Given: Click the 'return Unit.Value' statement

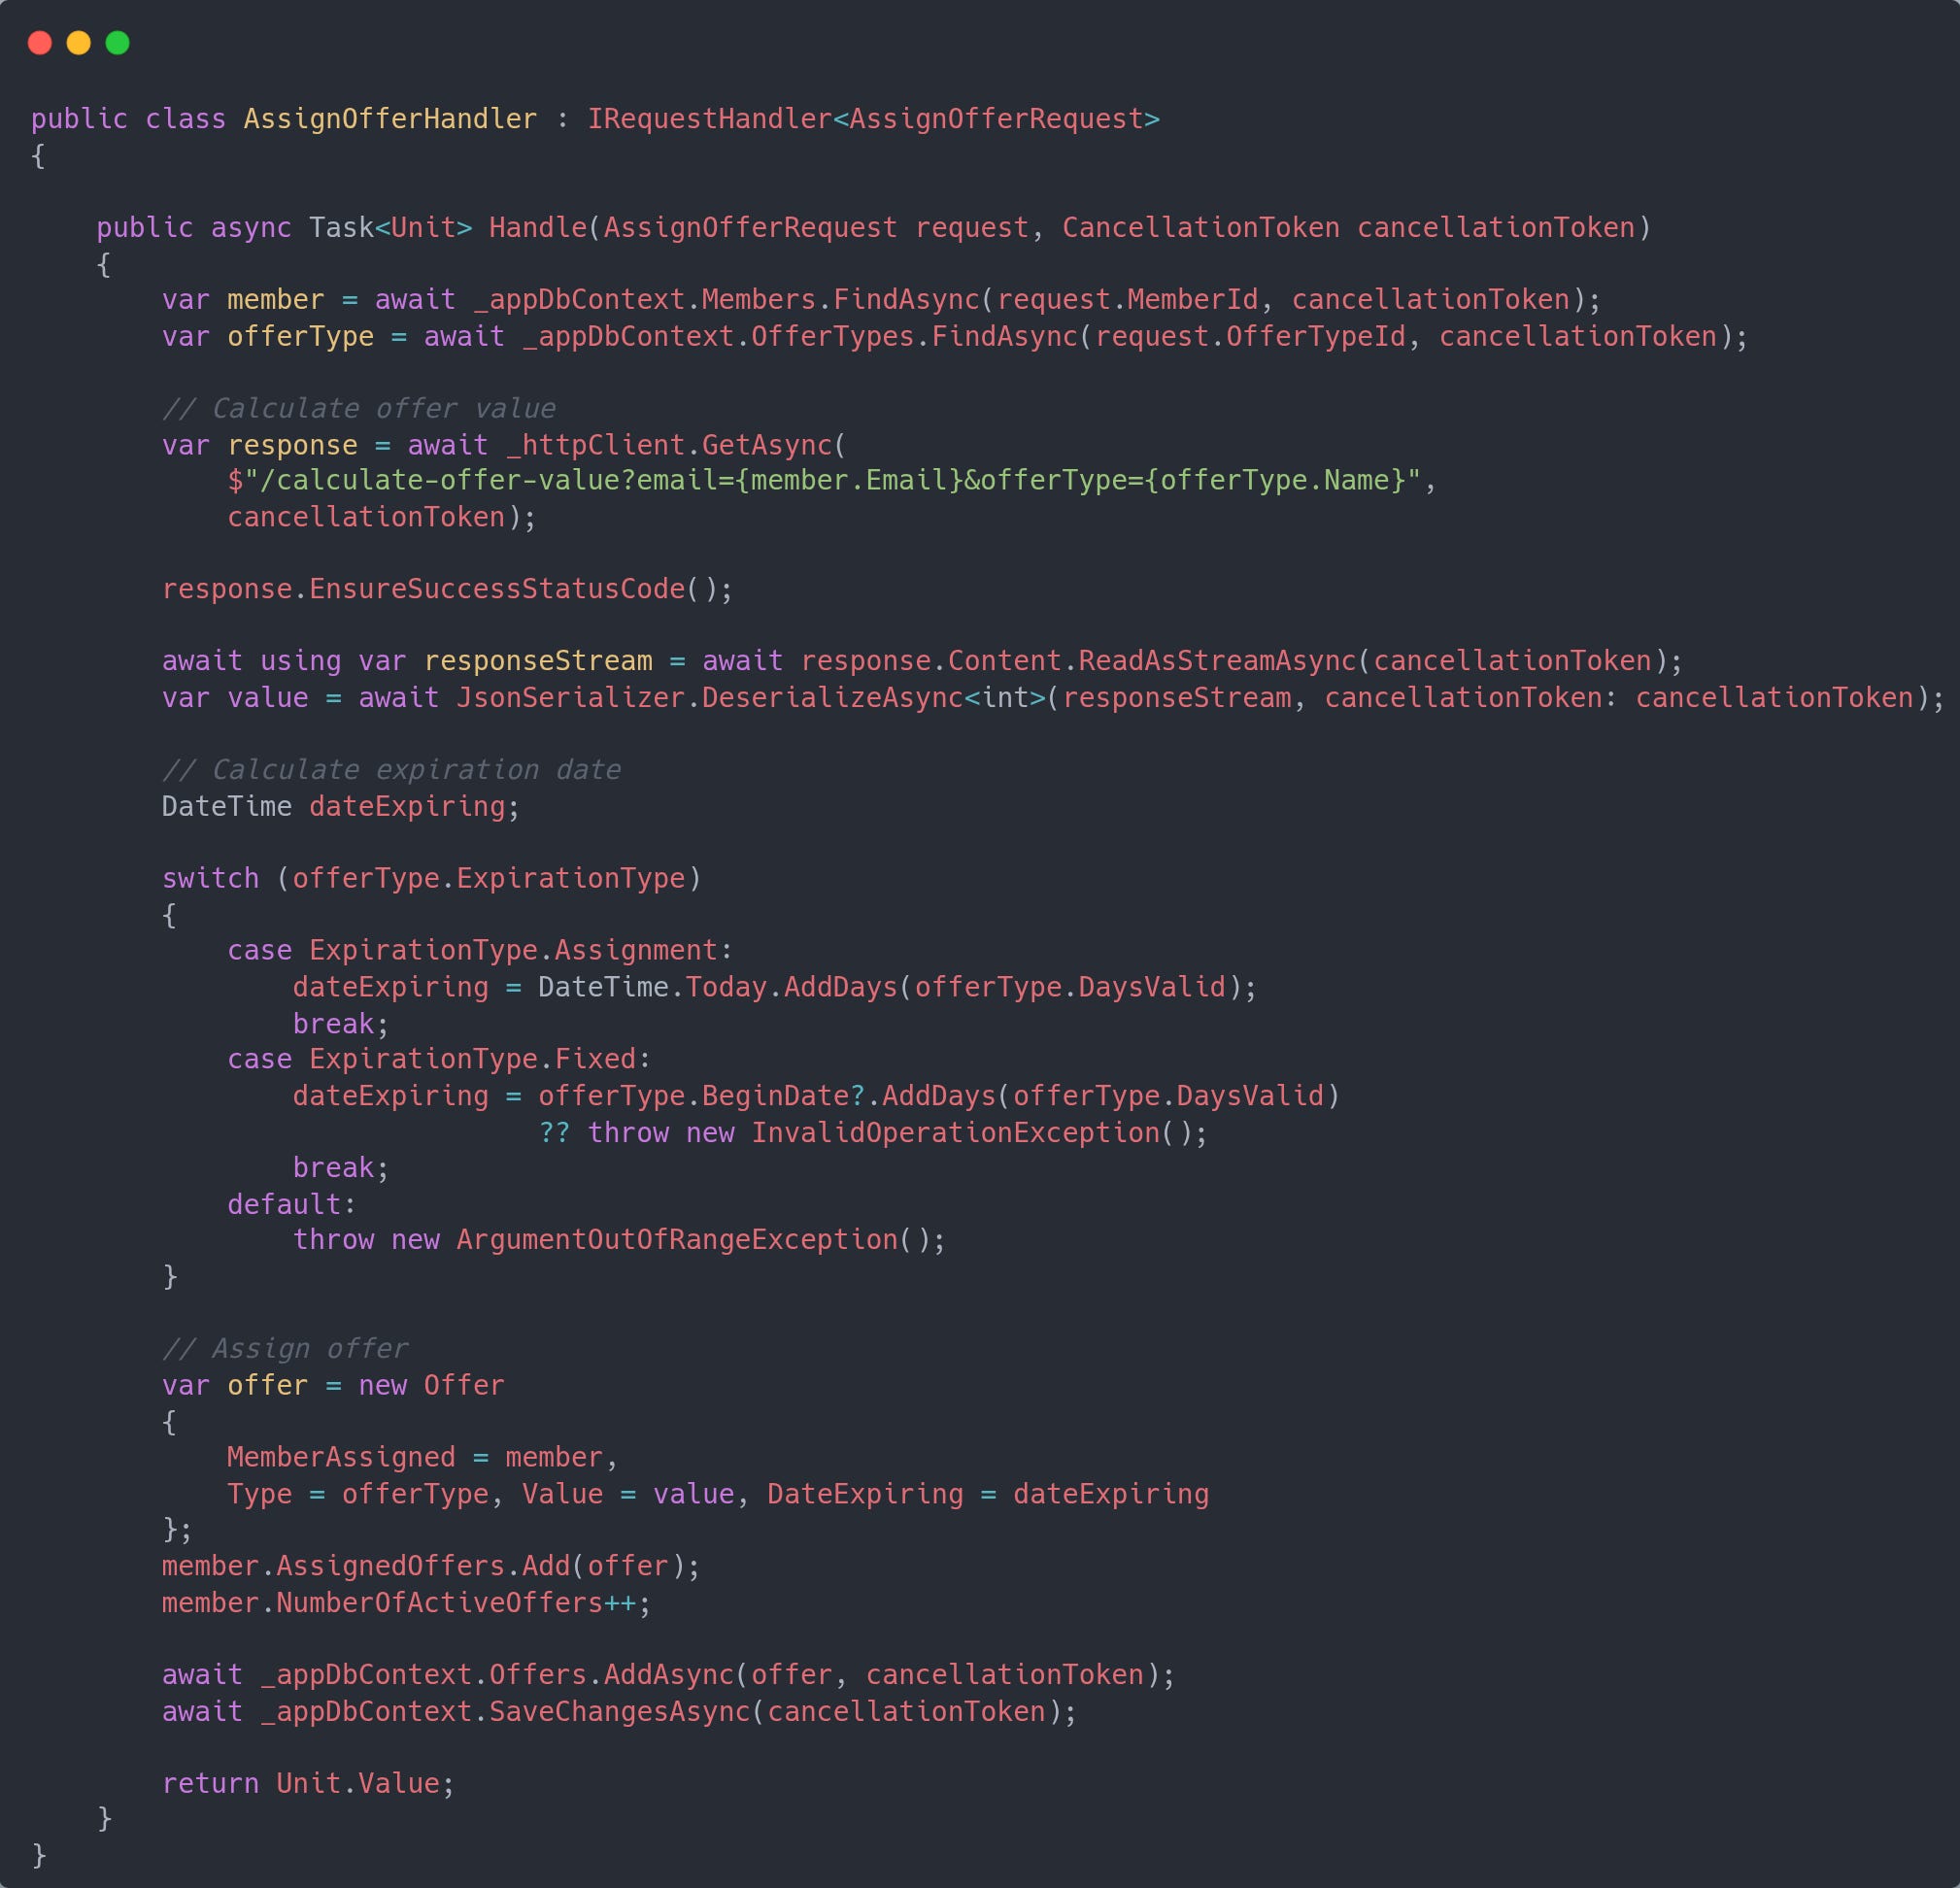Looking at the screenshot, I should pos(307,1784).
